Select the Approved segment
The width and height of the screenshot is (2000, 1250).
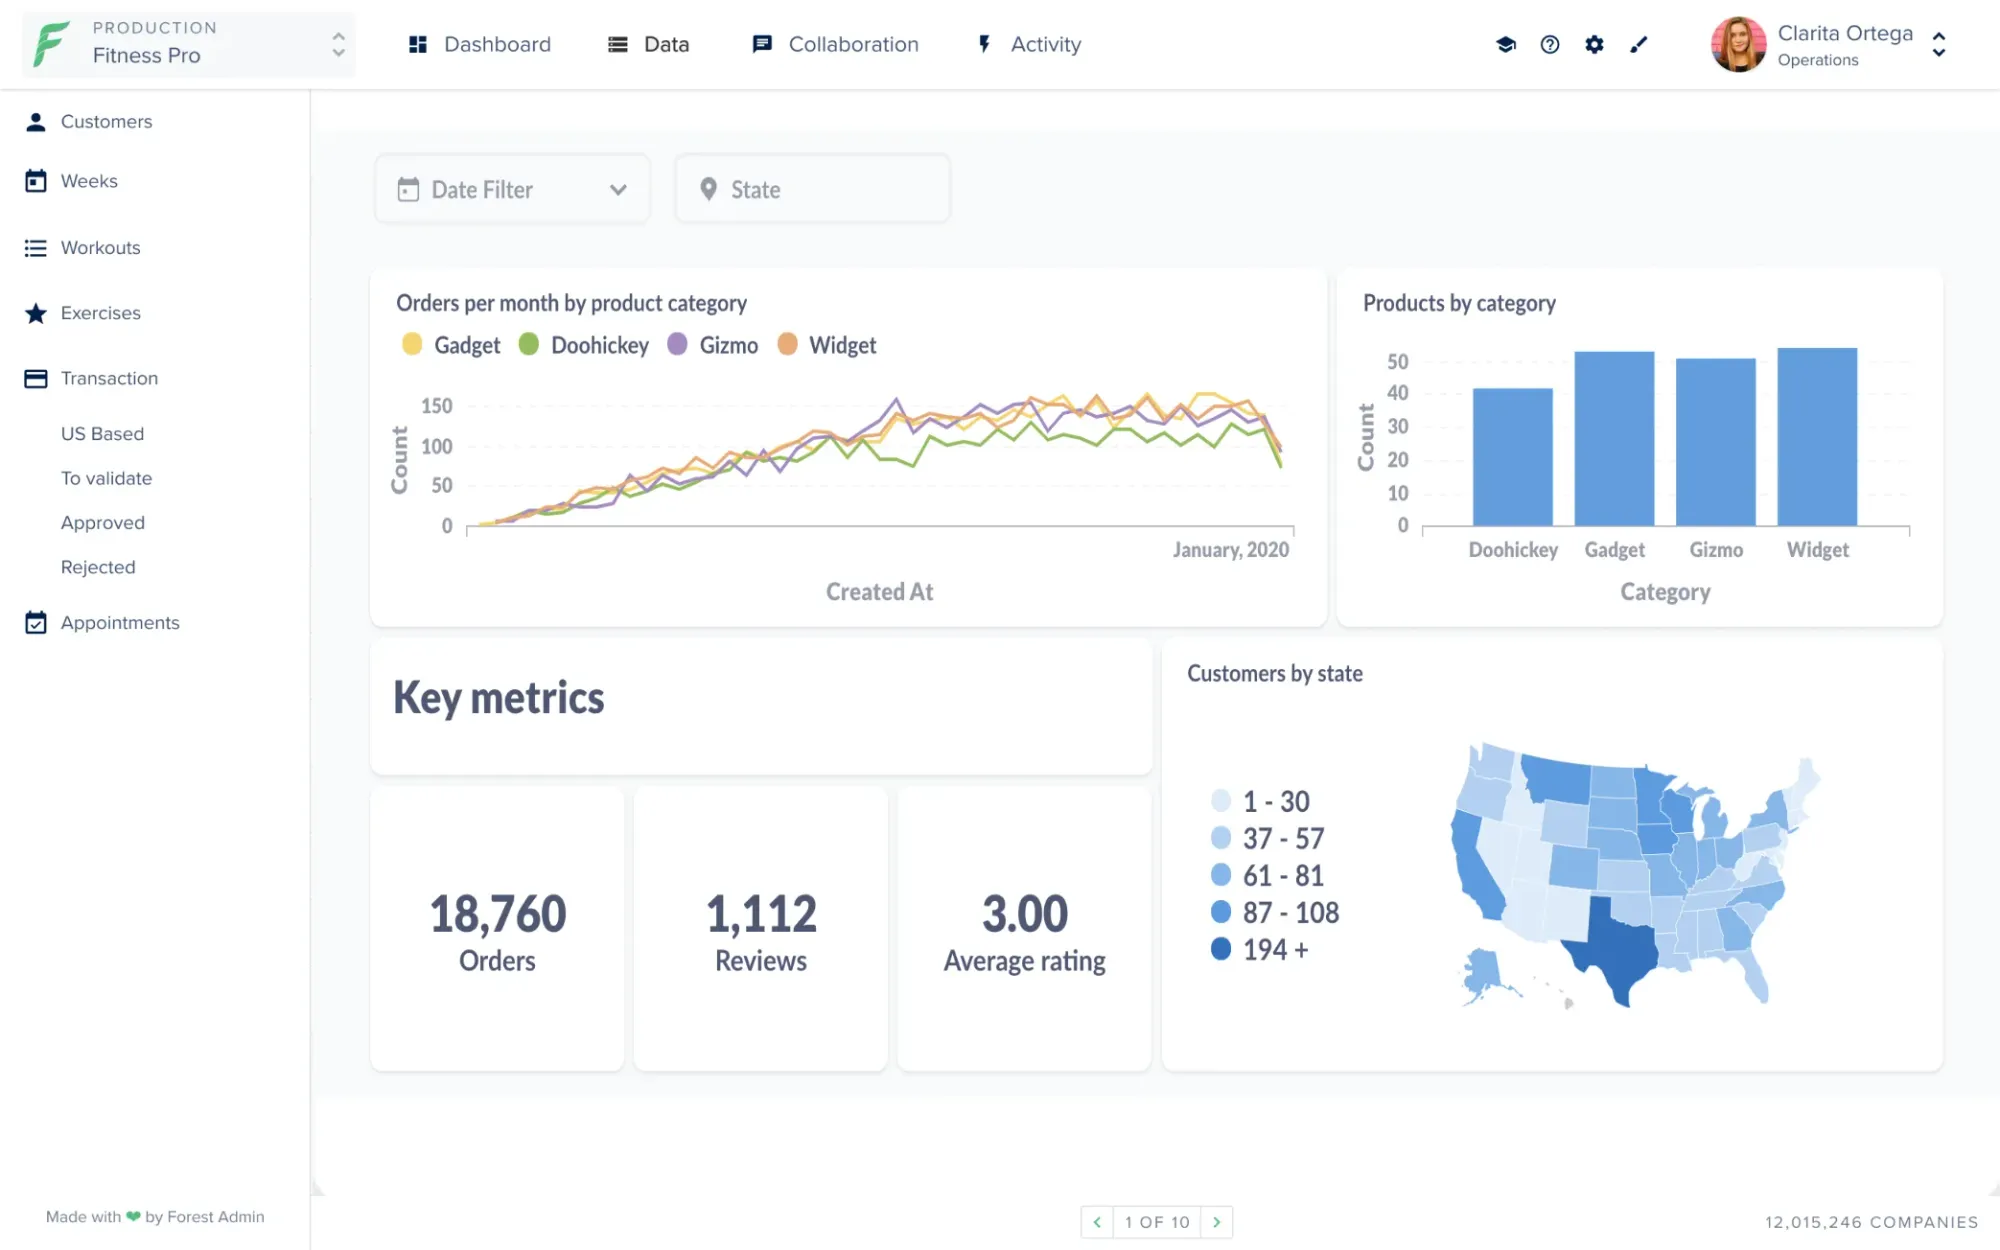click(x=102, y=522)
